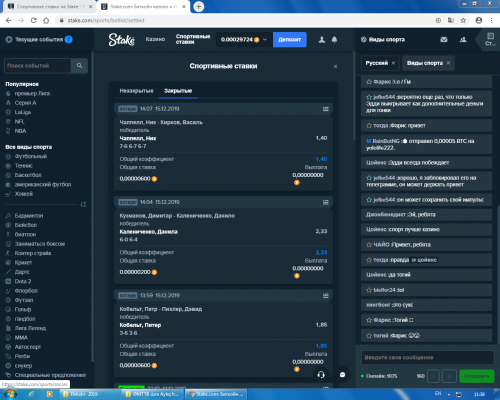Click the event search magnifier icon
The width and height of the screenshot is (500, 400).
(79, 66)
